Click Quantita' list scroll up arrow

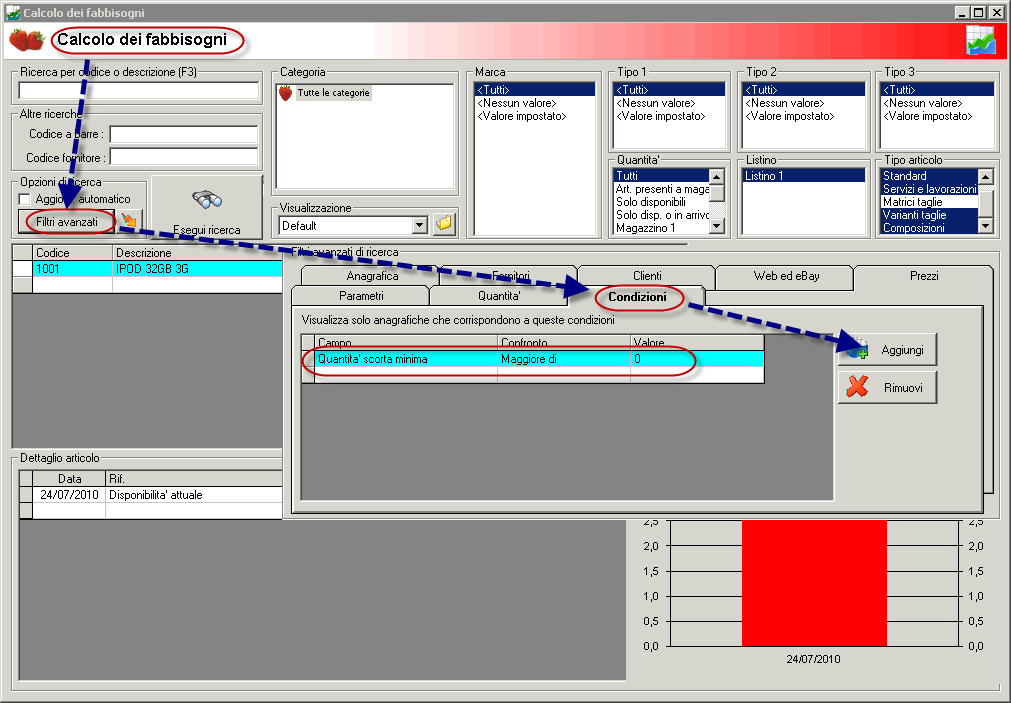pyautogui.click(x=716, y=176)
